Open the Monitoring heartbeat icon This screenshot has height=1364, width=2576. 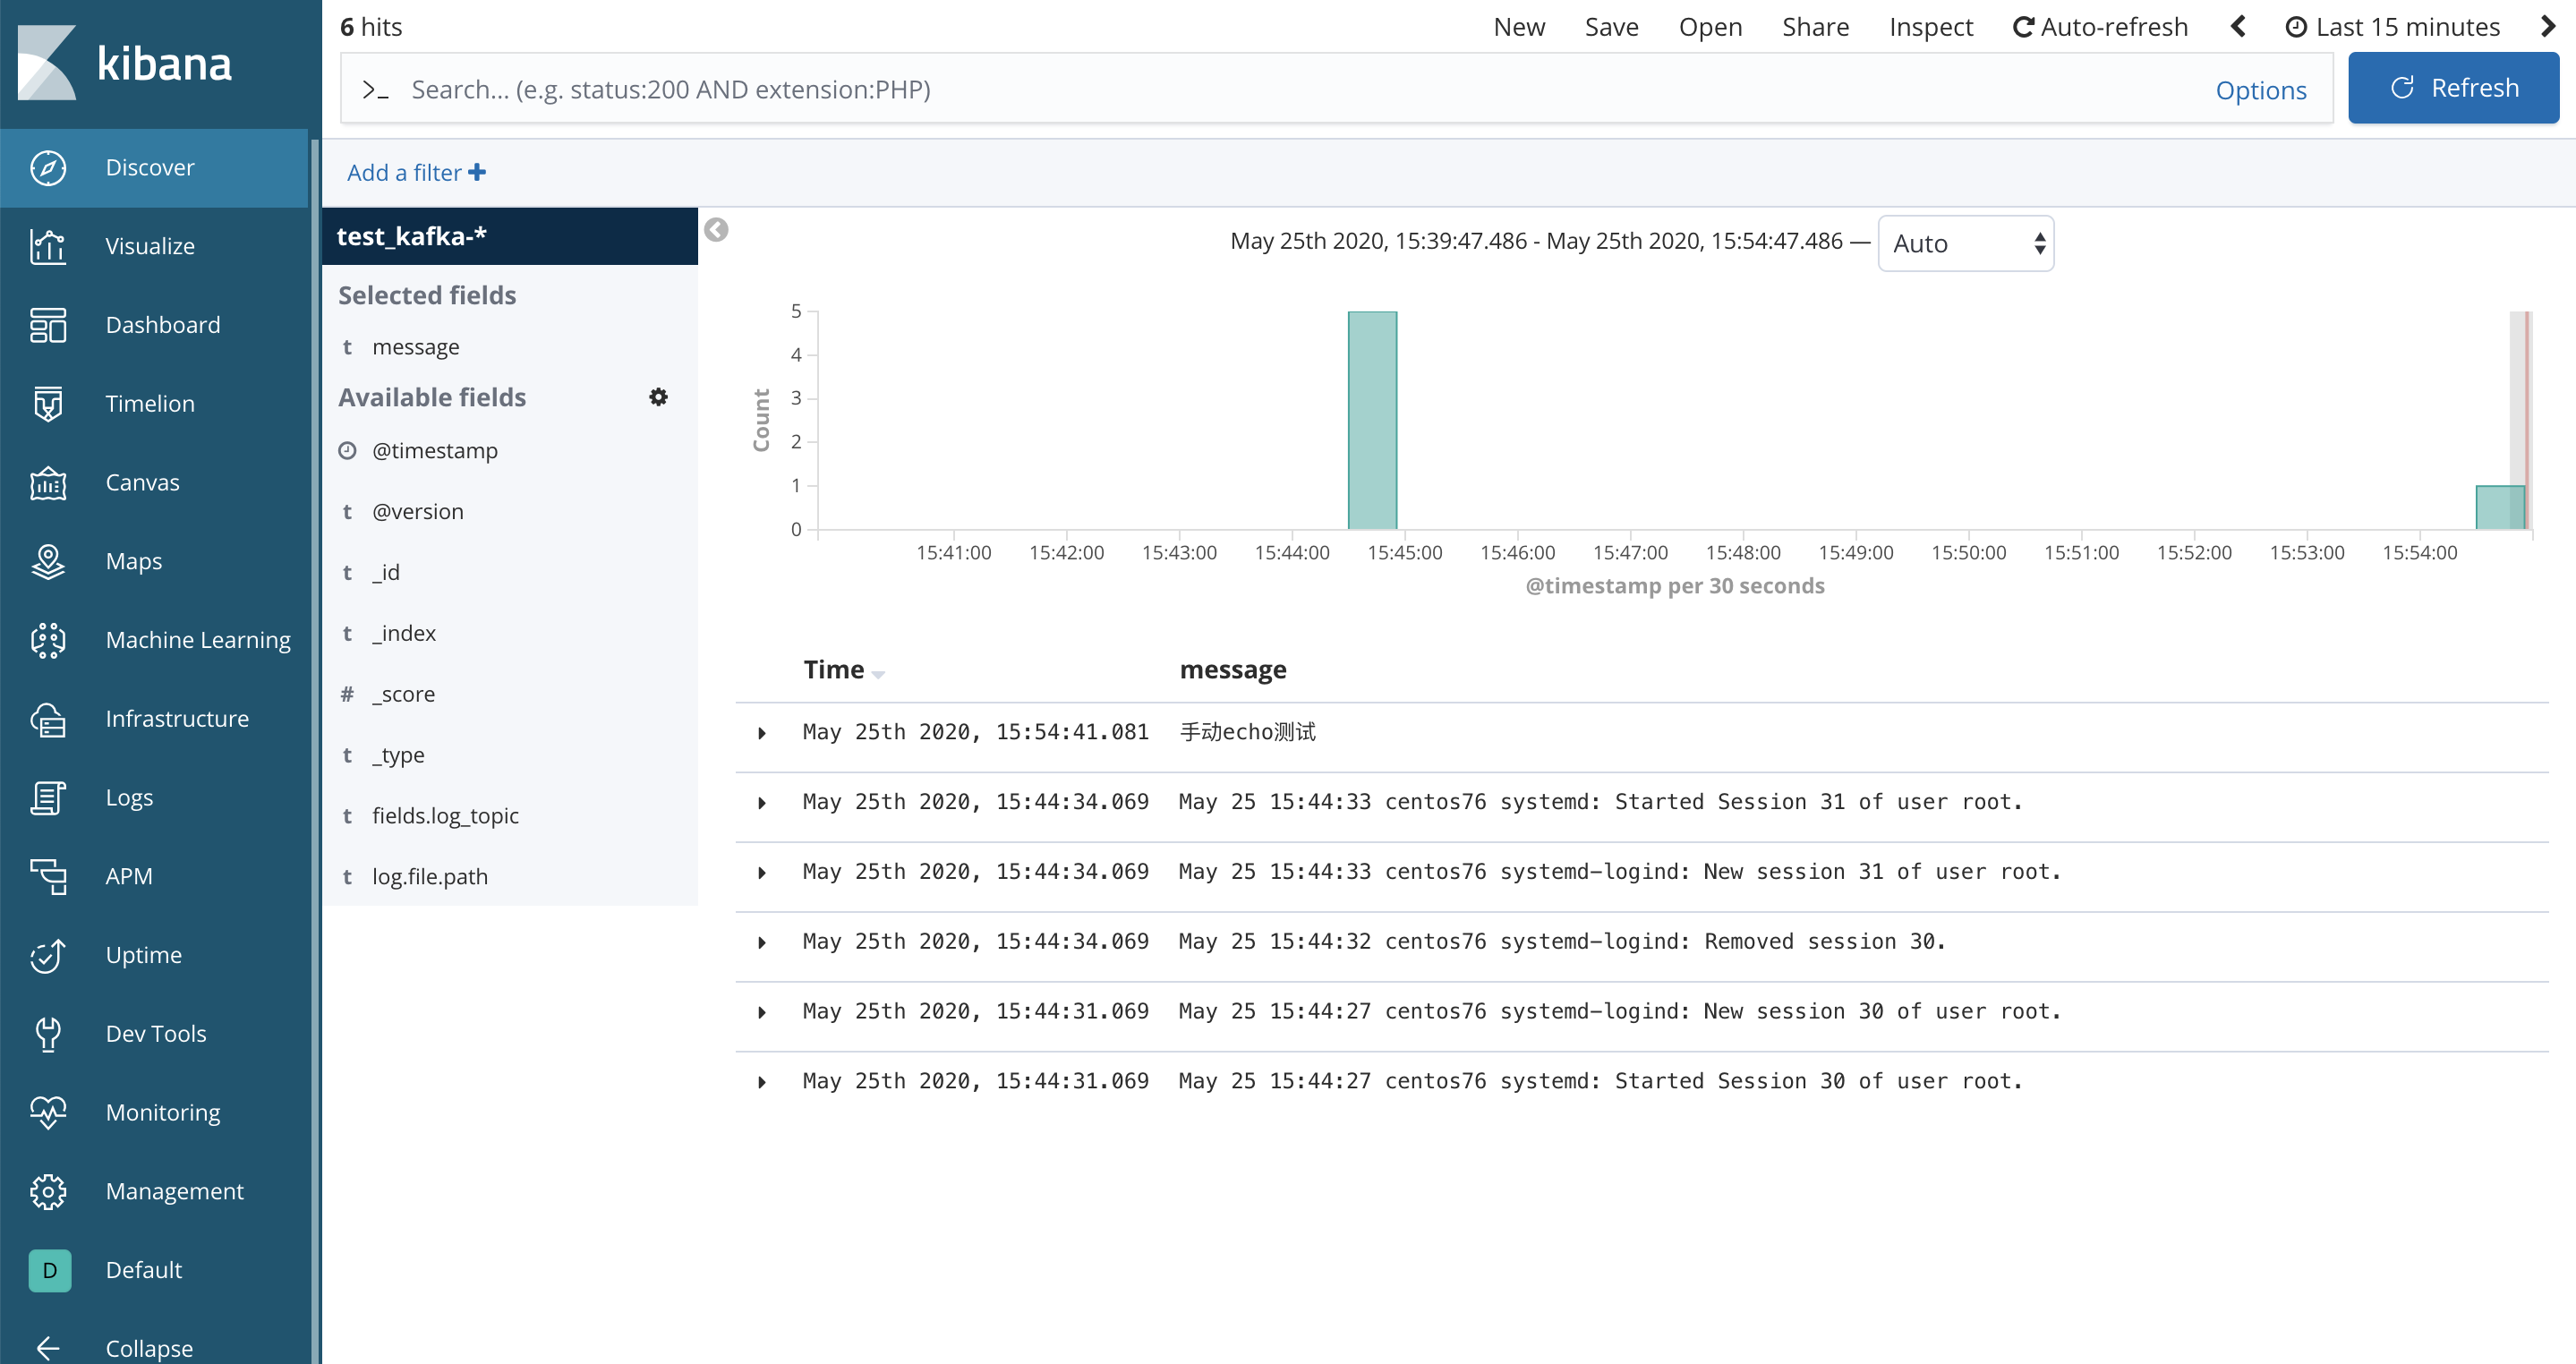pos(48,1112)
